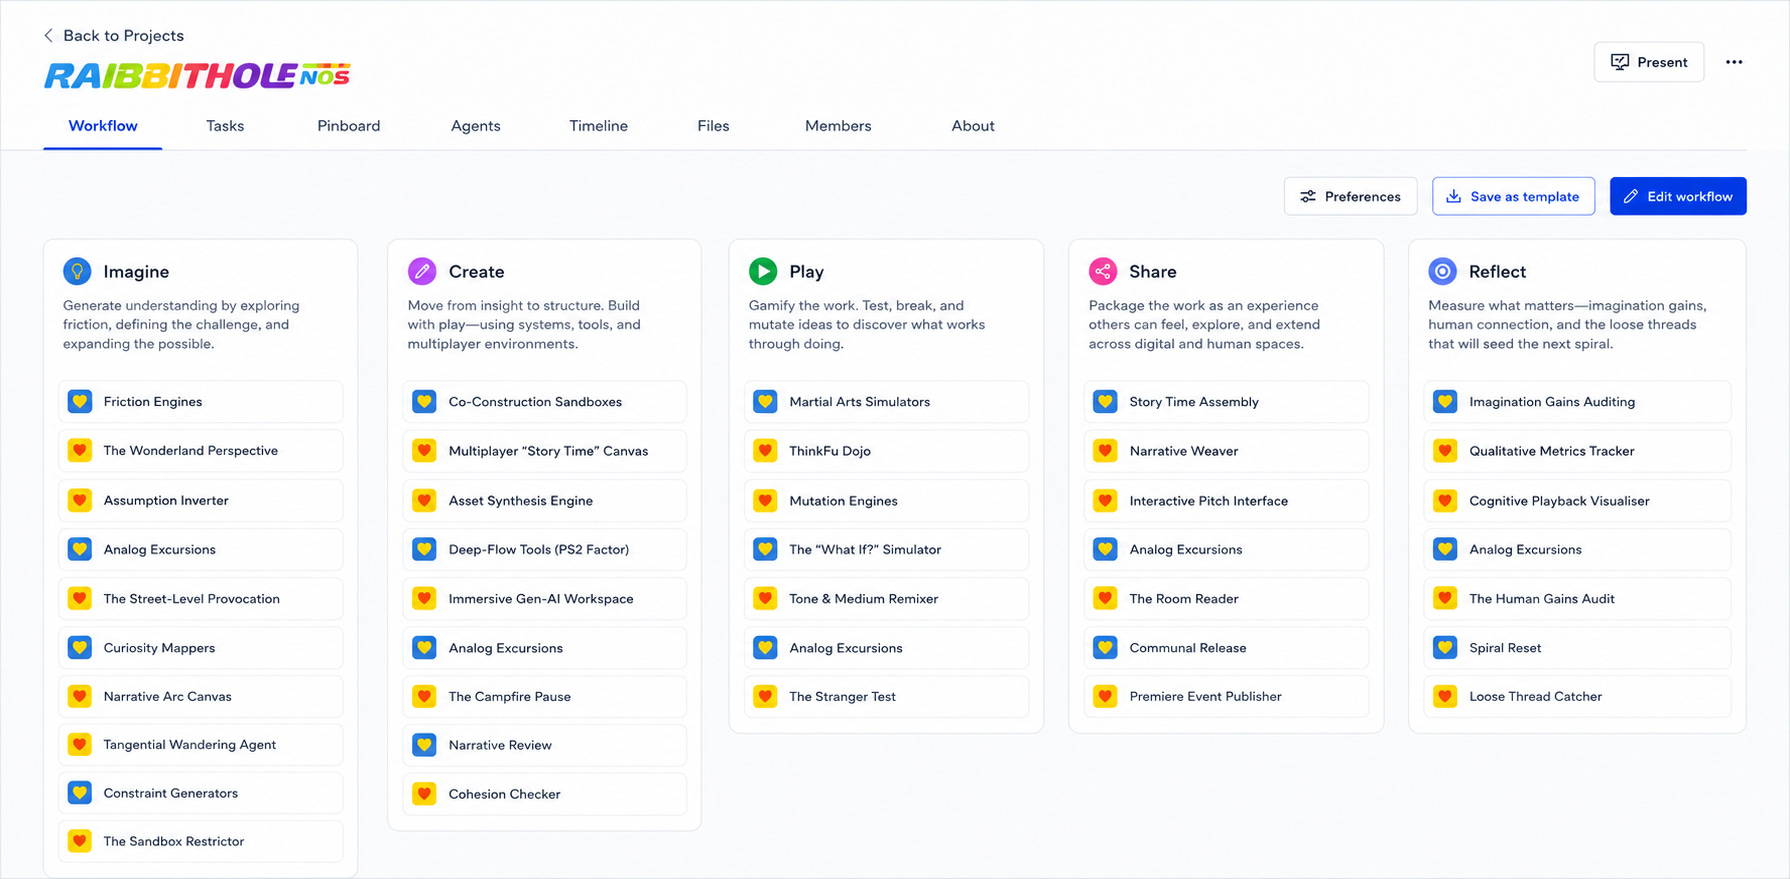Click the heart icon beside Imagination Gains Auditing
1790x879 pixels.
click(1446, 402)
